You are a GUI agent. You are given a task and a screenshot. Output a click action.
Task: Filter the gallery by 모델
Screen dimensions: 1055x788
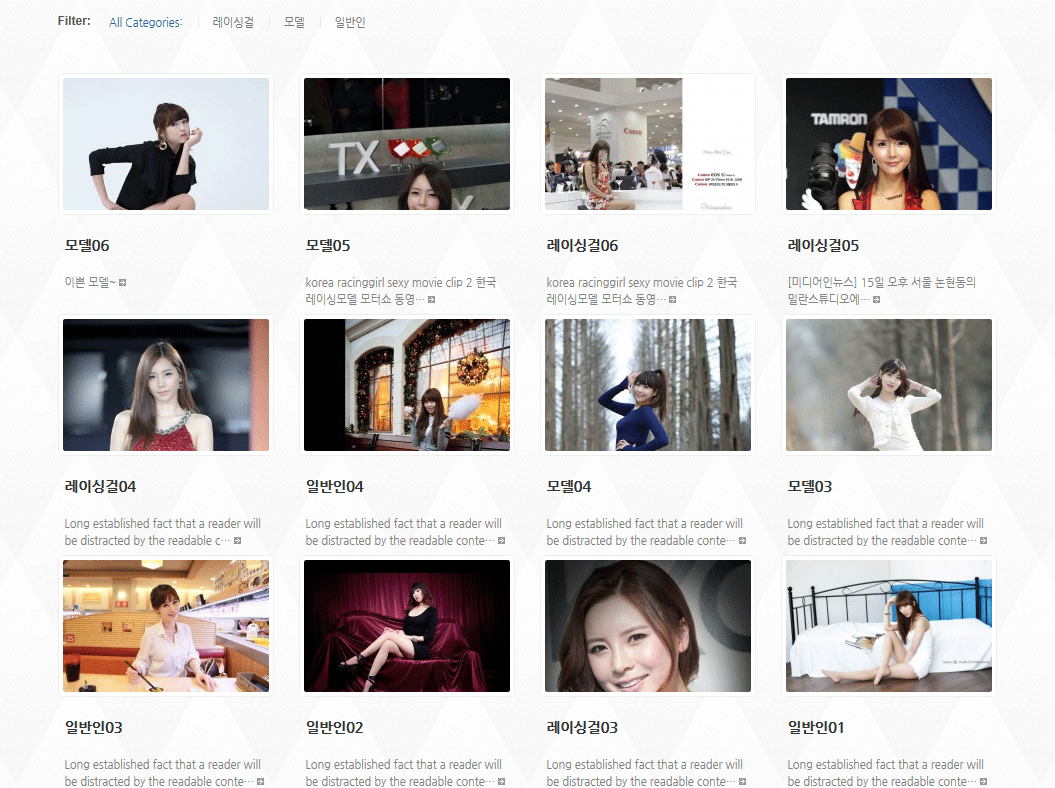(294, 22)
